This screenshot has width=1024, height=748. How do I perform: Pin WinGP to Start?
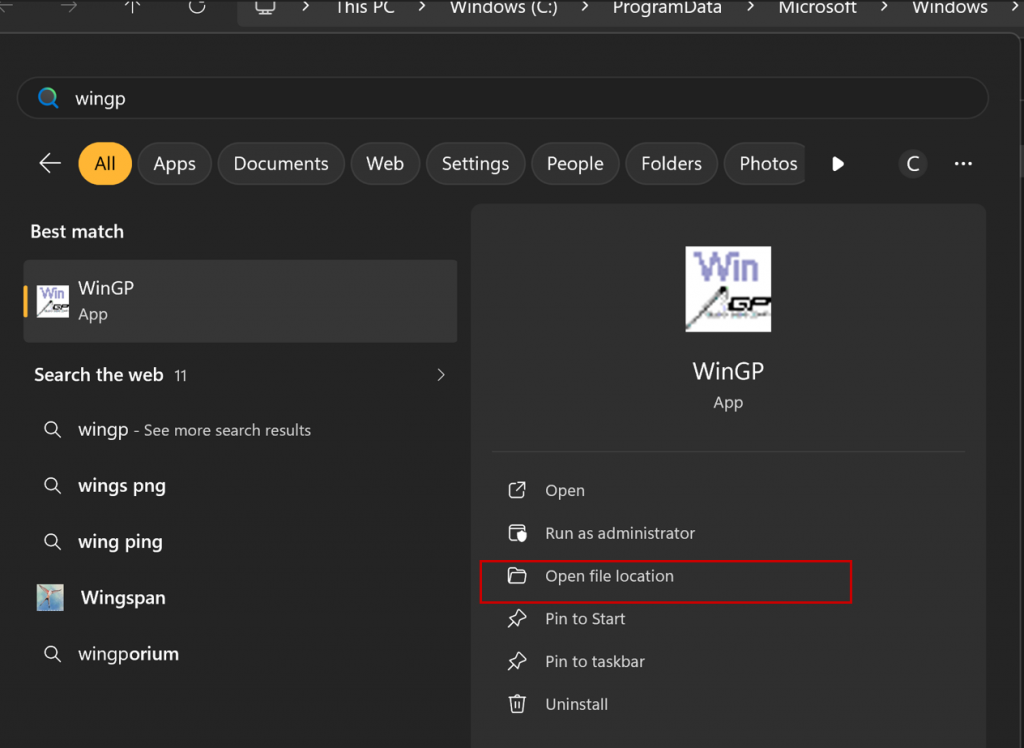[584, 619]
